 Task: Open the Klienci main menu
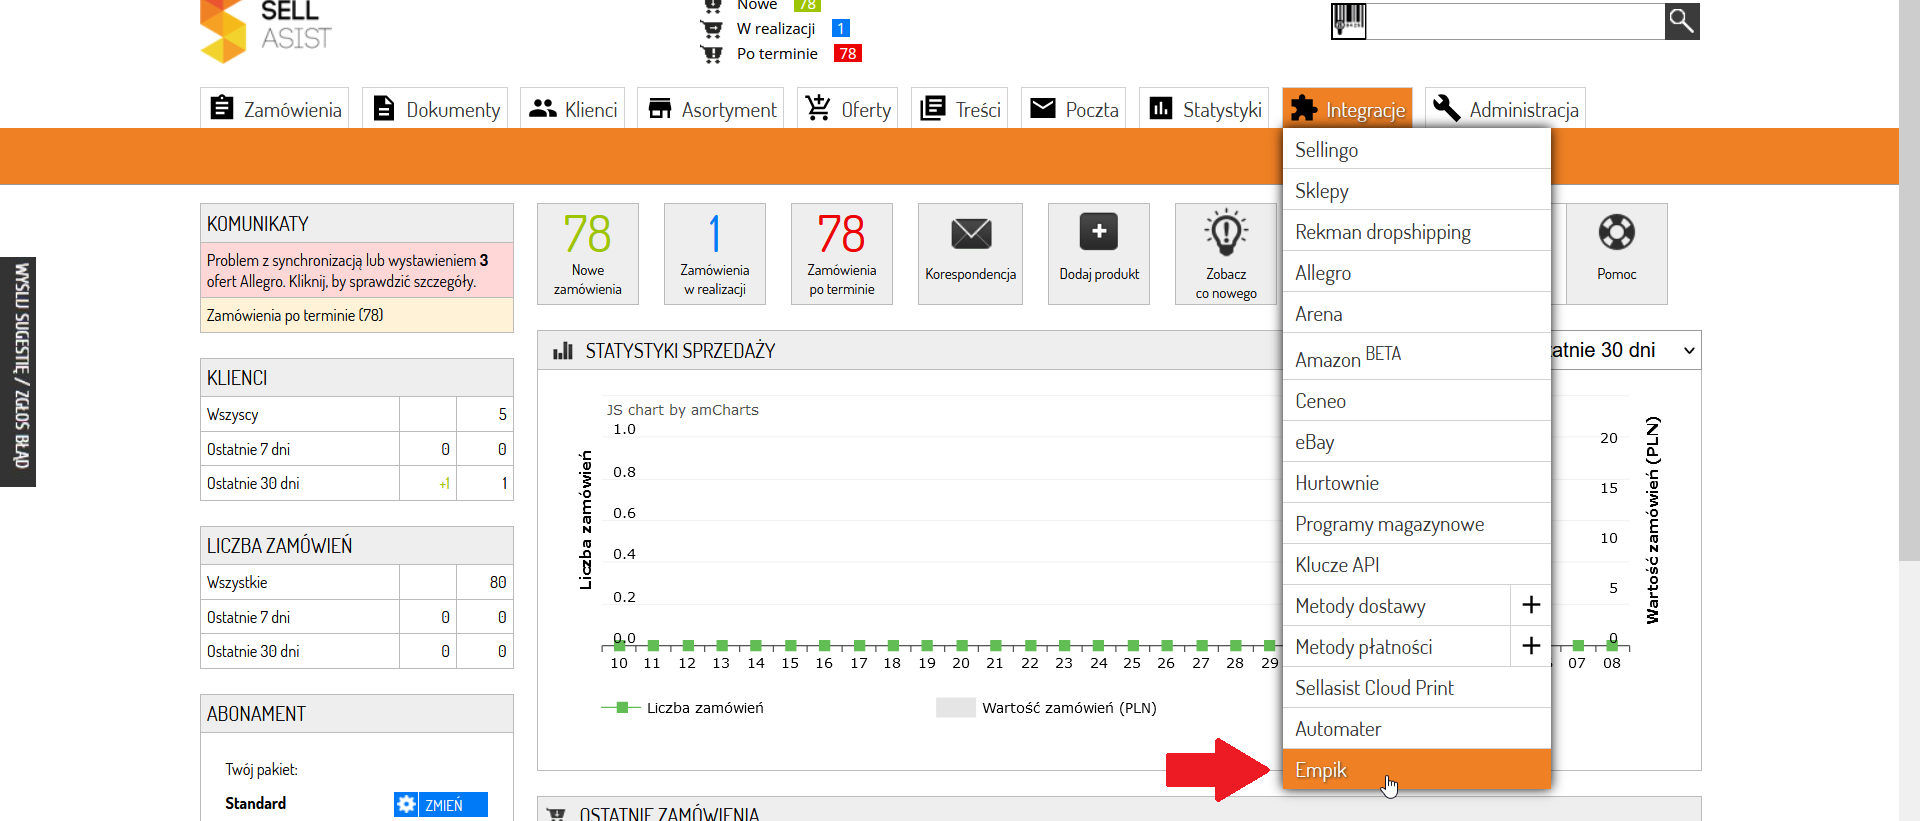tap(573, 108)
